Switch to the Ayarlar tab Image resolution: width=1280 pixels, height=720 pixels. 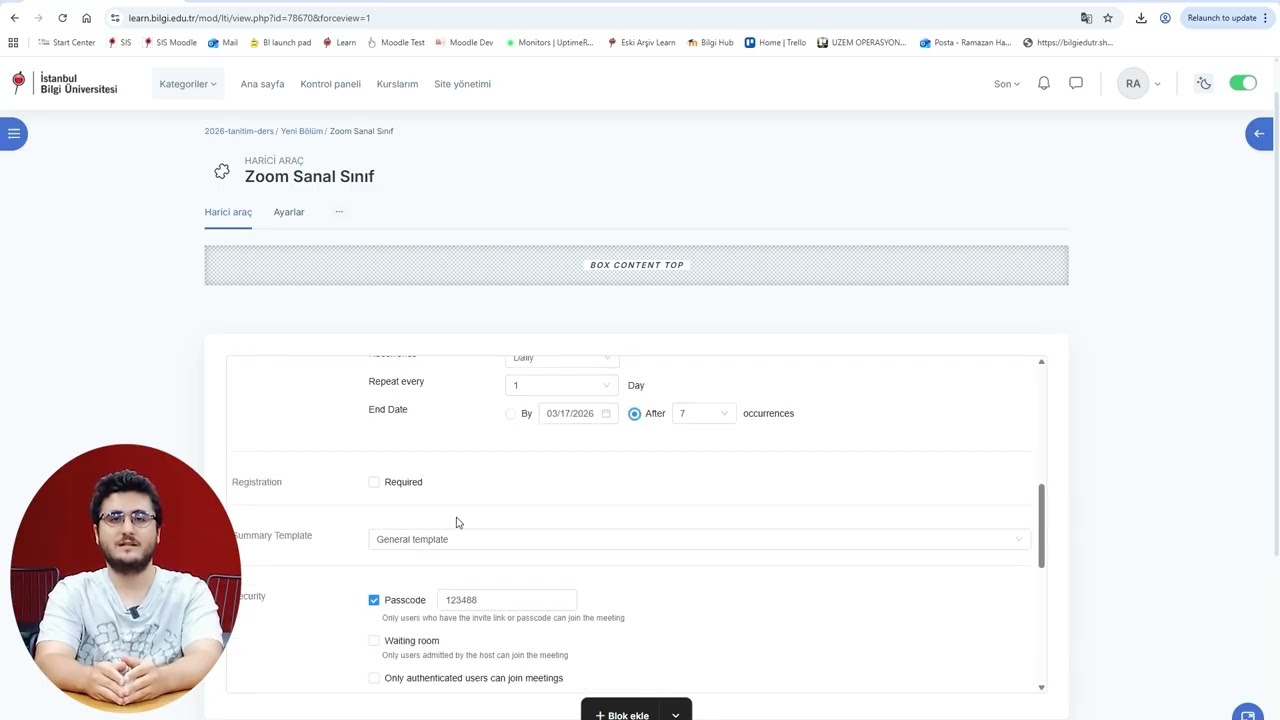289,212
